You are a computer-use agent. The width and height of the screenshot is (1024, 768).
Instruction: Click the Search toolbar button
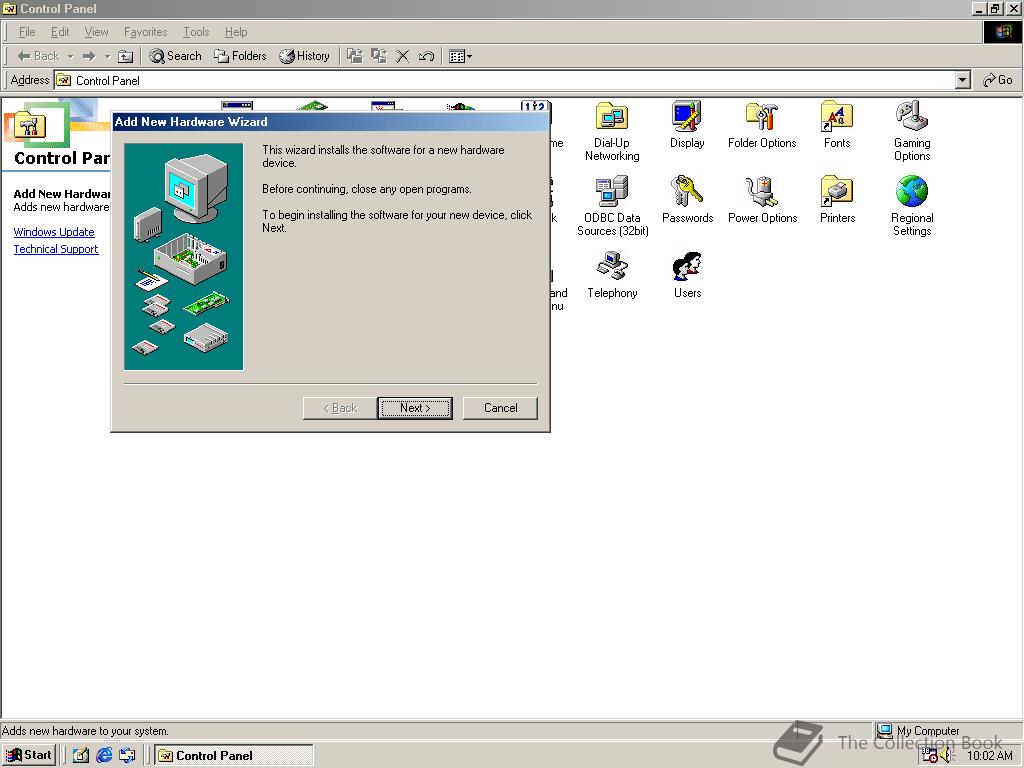175,56
